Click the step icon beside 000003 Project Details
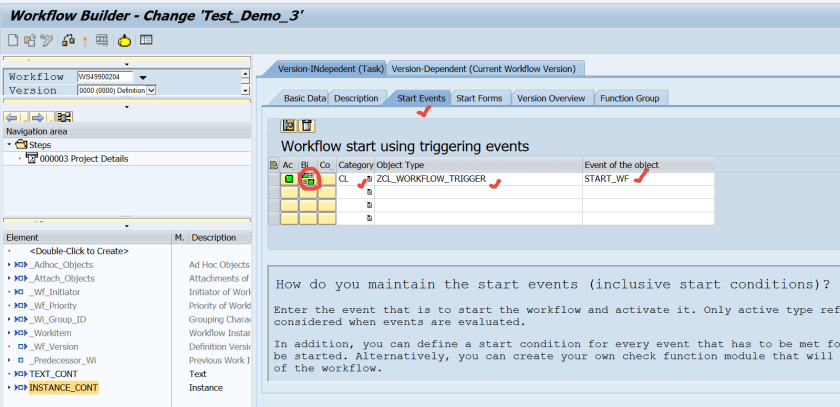840x407 pixels. click(32, 159)
